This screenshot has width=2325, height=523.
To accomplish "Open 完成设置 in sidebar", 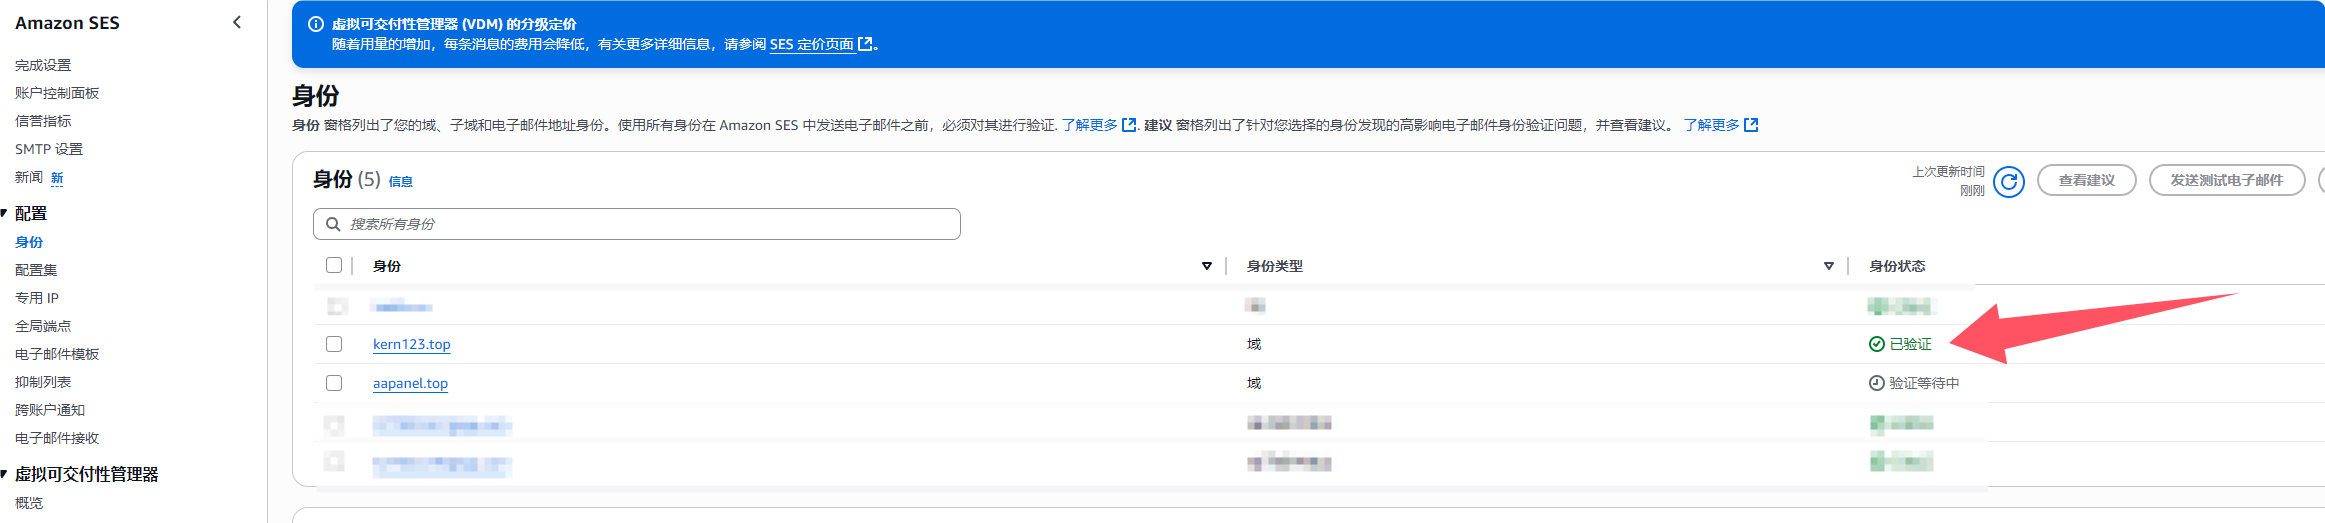I will tap(43, 65).
